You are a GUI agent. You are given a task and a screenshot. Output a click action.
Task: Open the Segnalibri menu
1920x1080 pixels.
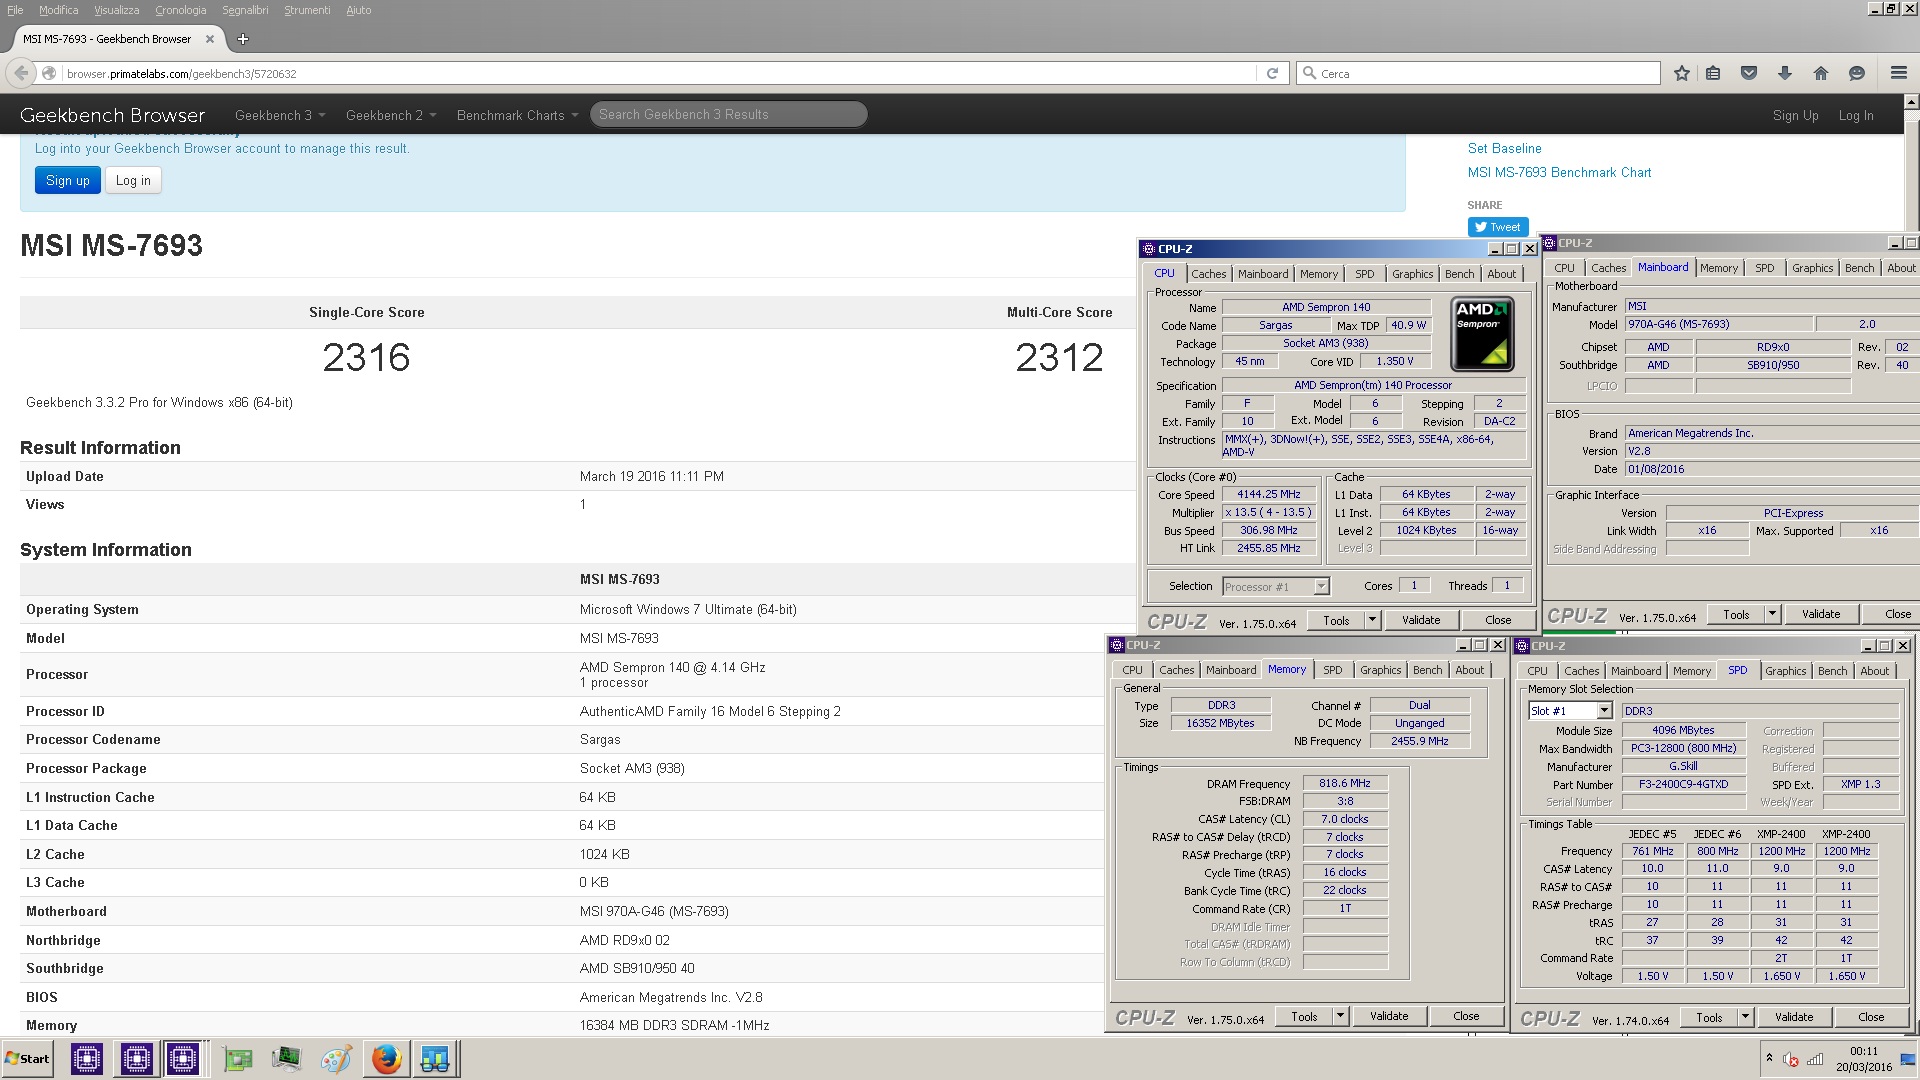[x=245, y=10]
